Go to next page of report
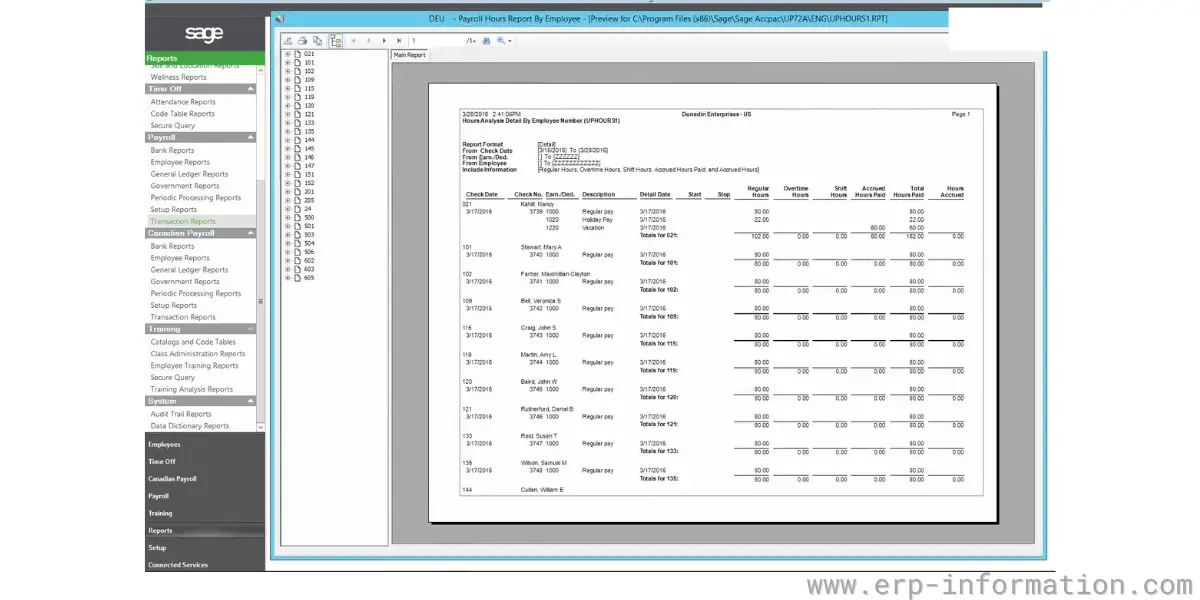 384,41
